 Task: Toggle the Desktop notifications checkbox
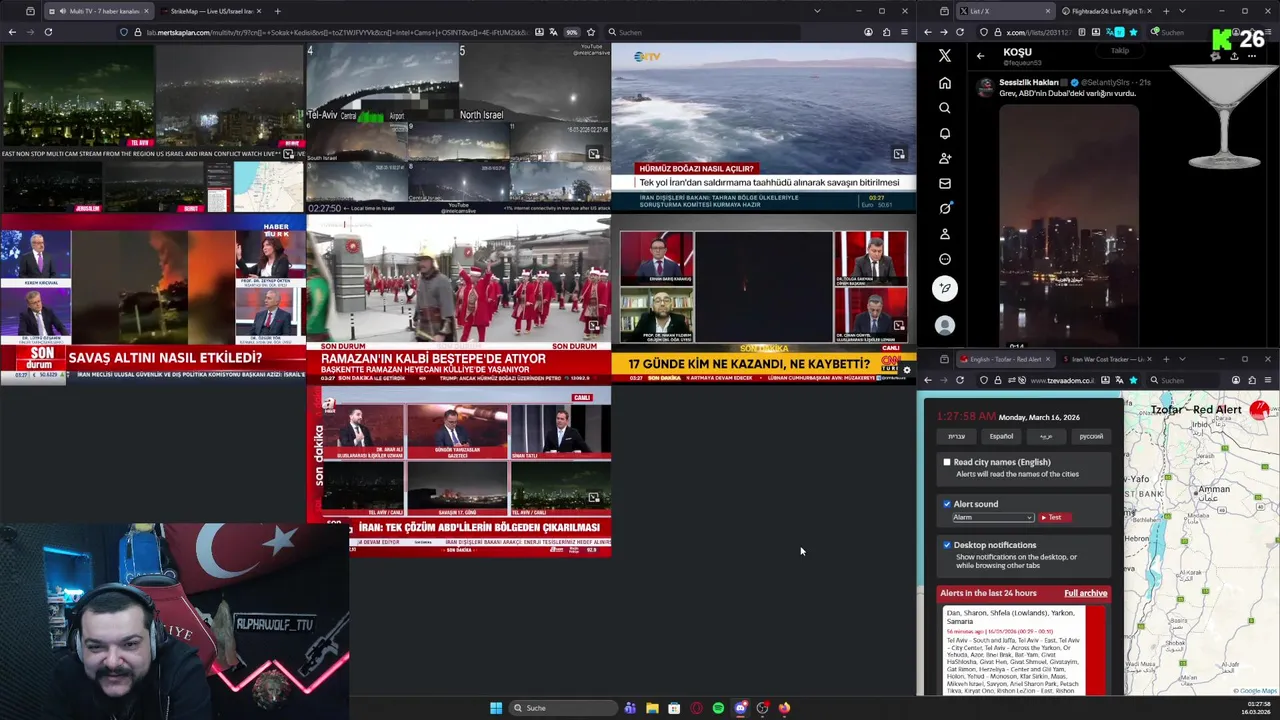947,545
